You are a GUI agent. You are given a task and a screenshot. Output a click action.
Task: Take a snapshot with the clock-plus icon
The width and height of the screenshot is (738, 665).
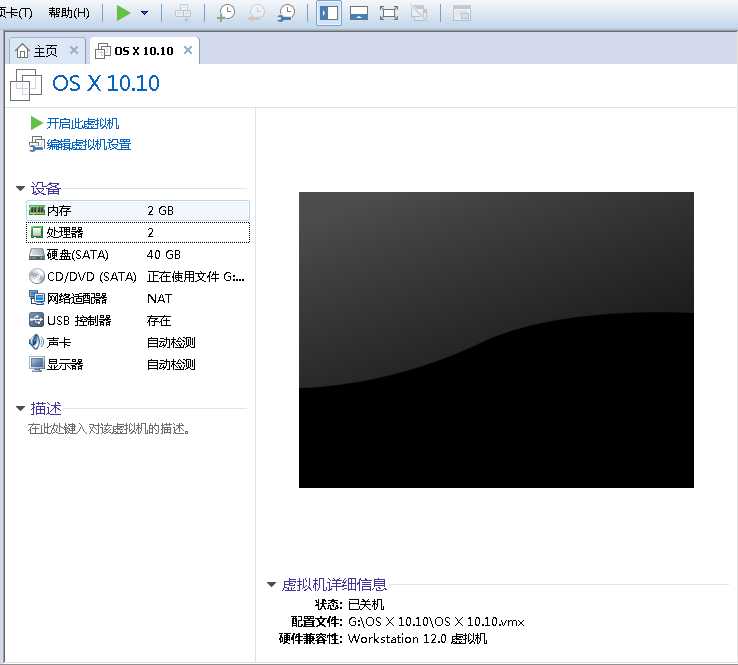coord(226,13)
